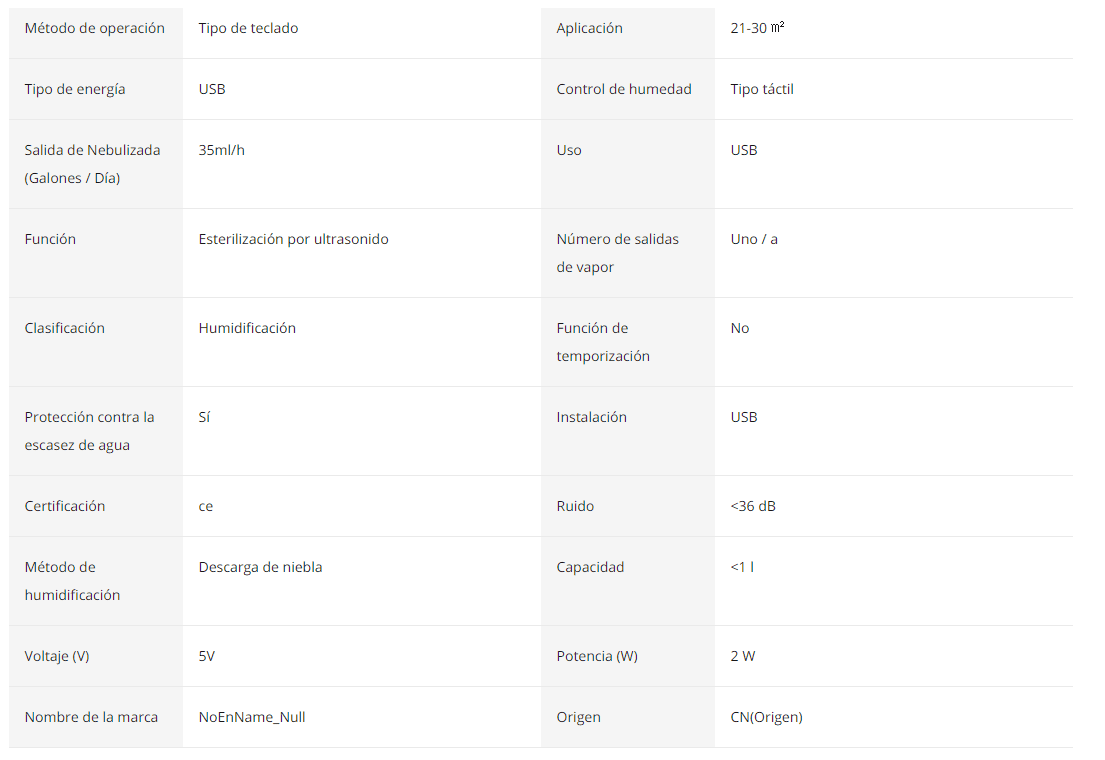Screen dimensions: 1105x760
Task: Click the 'Número de salidas de vapor' label
Action: 617,253
